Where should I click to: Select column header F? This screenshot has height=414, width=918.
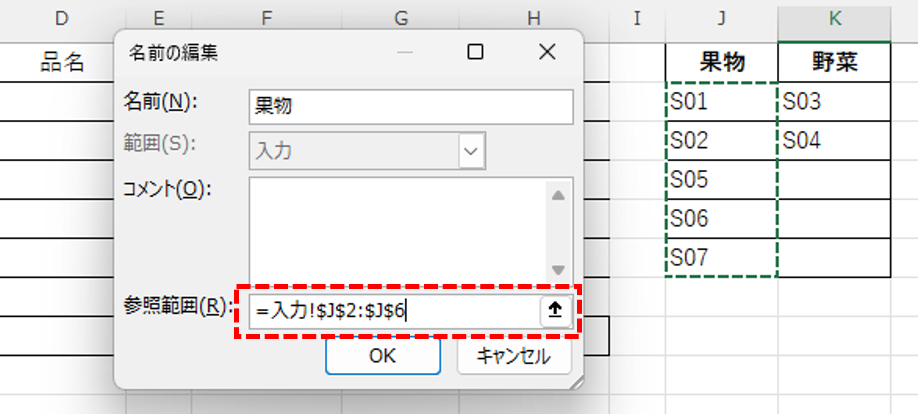(267, 19)
